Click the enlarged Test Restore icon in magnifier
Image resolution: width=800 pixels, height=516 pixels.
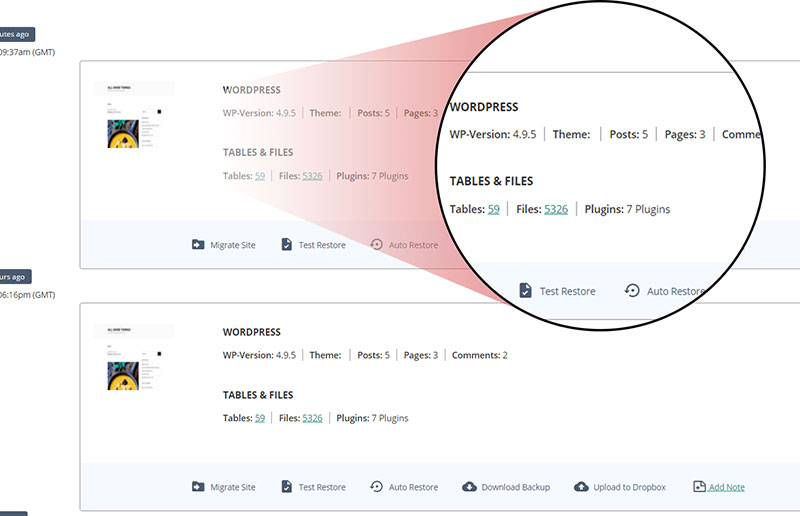[x=526, y=290]
